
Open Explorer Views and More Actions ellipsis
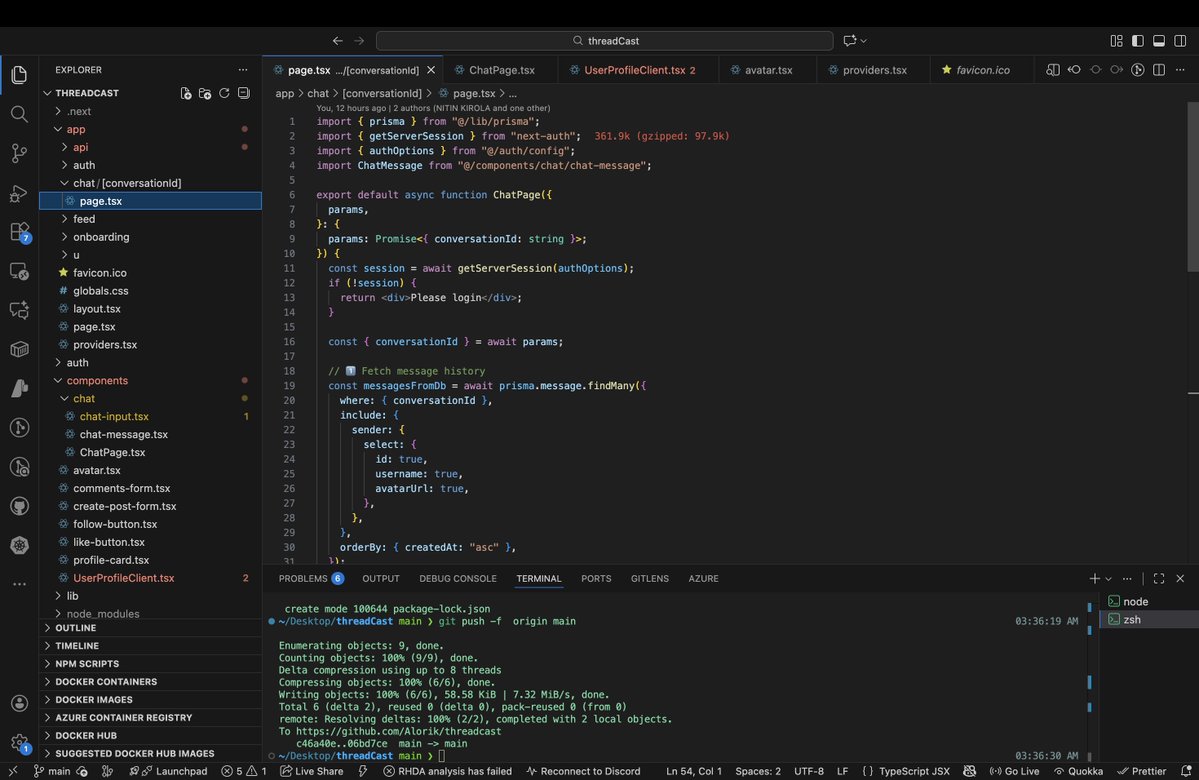click(243, 70)
